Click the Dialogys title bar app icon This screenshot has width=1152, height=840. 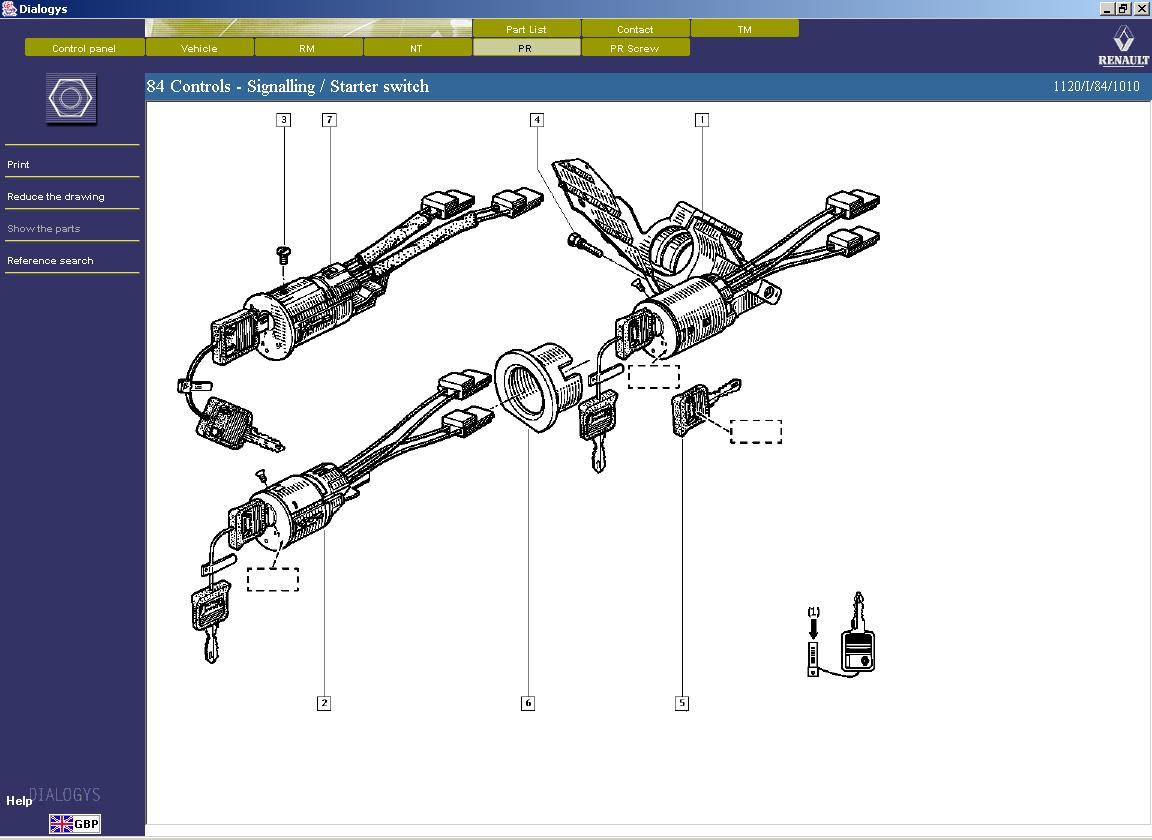coord(9,9)
